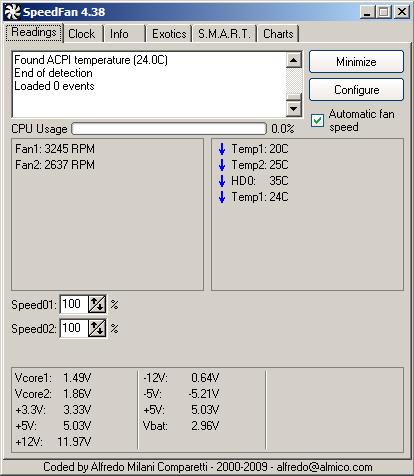Image resolution: width=414 pixels, height=476 pixels.
Task: Click the +3.3V 3.33V voltage reading
Action: coord(53,410)
